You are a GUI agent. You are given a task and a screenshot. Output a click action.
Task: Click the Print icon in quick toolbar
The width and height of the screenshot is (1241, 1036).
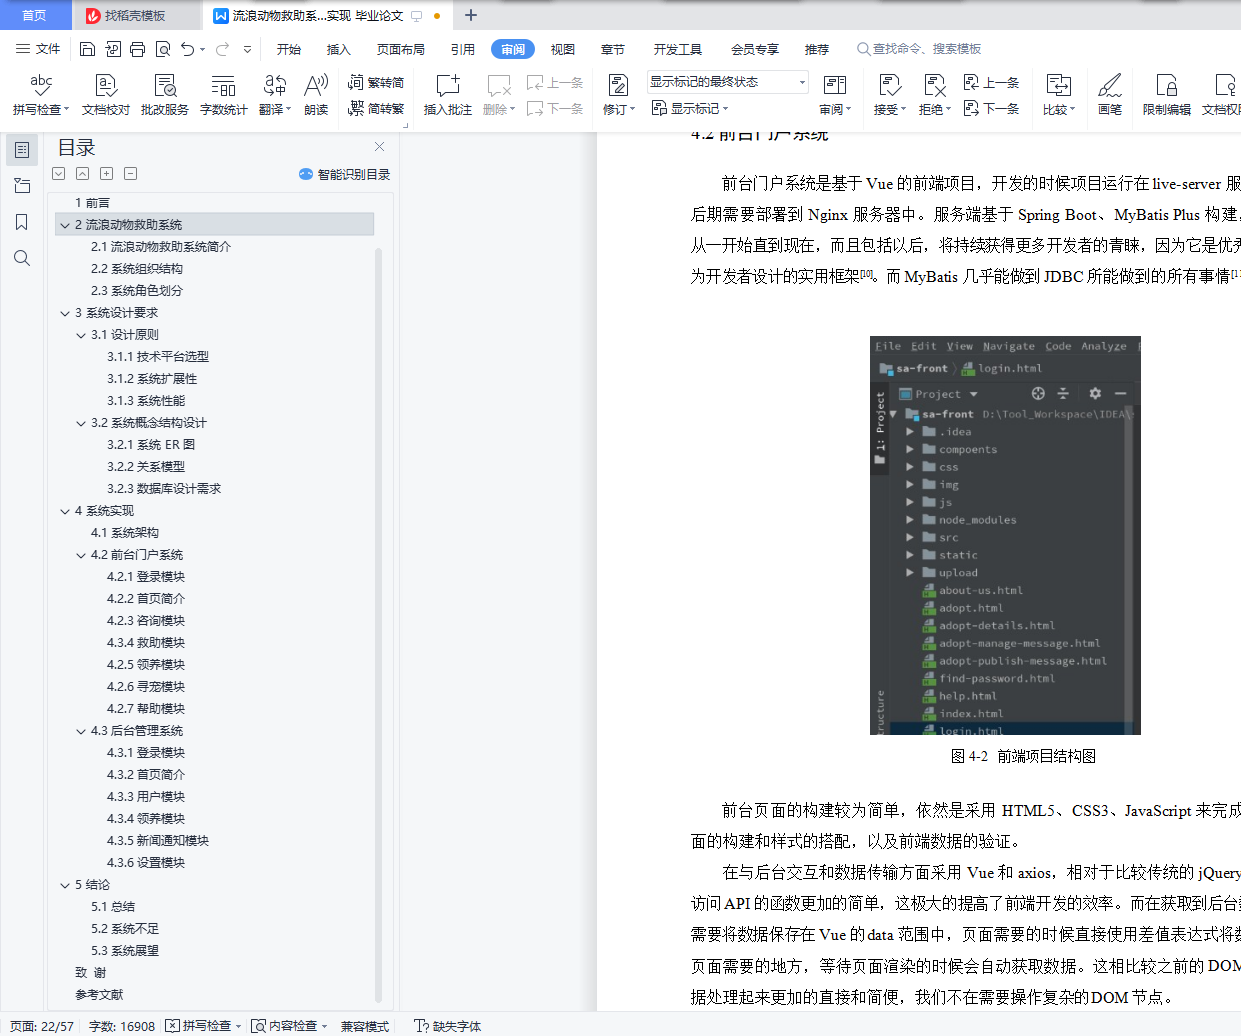tap(137, 49)
